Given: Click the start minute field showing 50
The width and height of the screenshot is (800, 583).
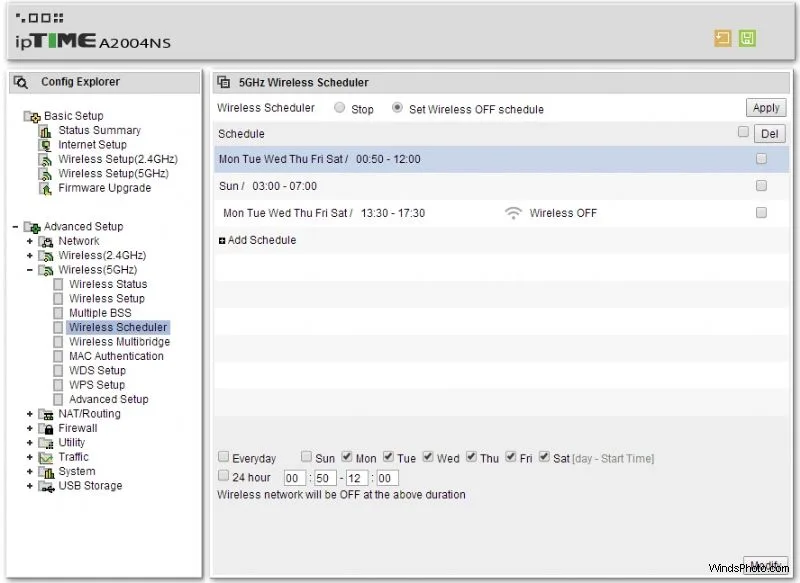Looking at the screenshot, I should (325, 478).
